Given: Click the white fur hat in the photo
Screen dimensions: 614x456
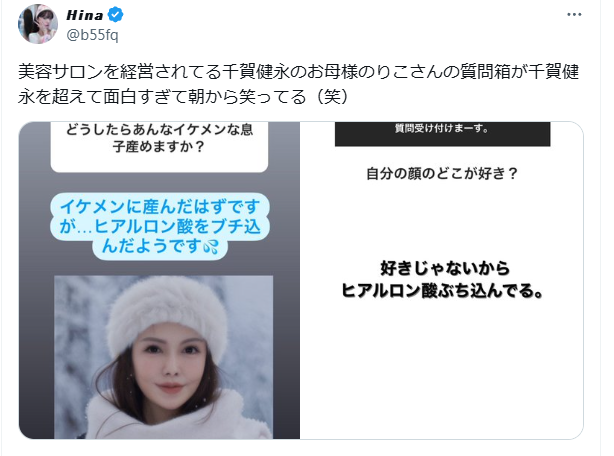Looking at the screenshot, I should tap(168, 309).
